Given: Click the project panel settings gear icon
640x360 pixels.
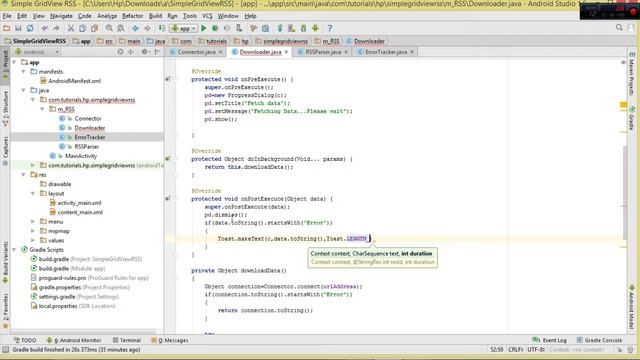Looking at the screenshot, I should [144, 52].
